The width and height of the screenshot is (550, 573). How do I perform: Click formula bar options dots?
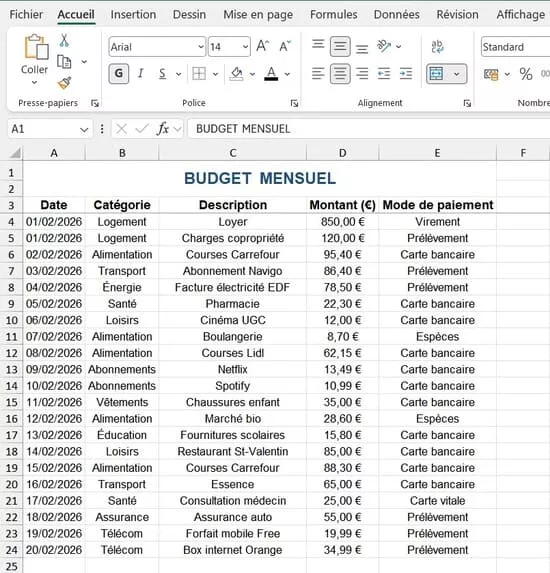pos(102,129)
